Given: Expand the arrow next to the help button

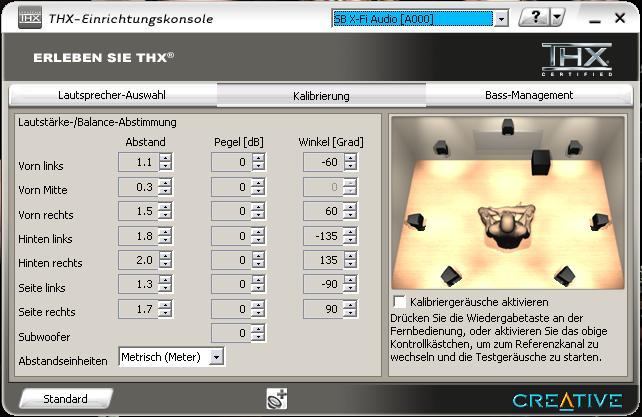Looking at the screenshot, I should point(557,18).
